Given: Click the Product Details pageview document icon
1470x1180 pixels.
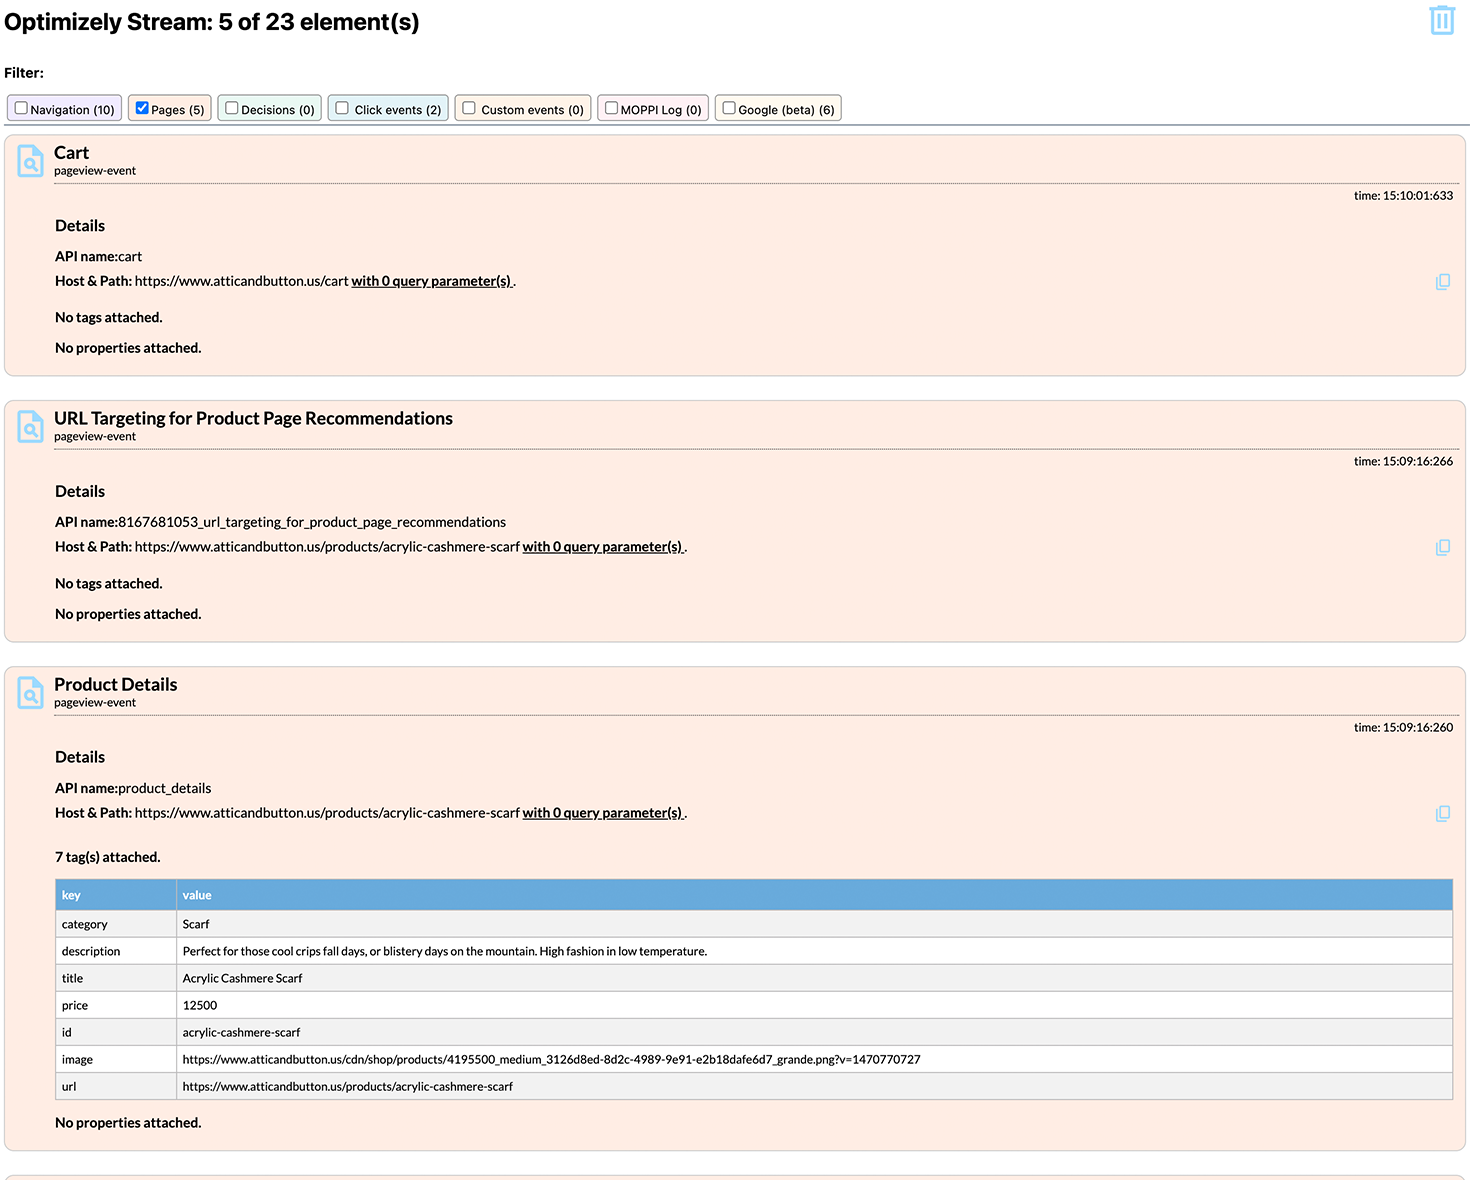Looking at the screenshot, I should pyautogui.click(x=31, y=693).
